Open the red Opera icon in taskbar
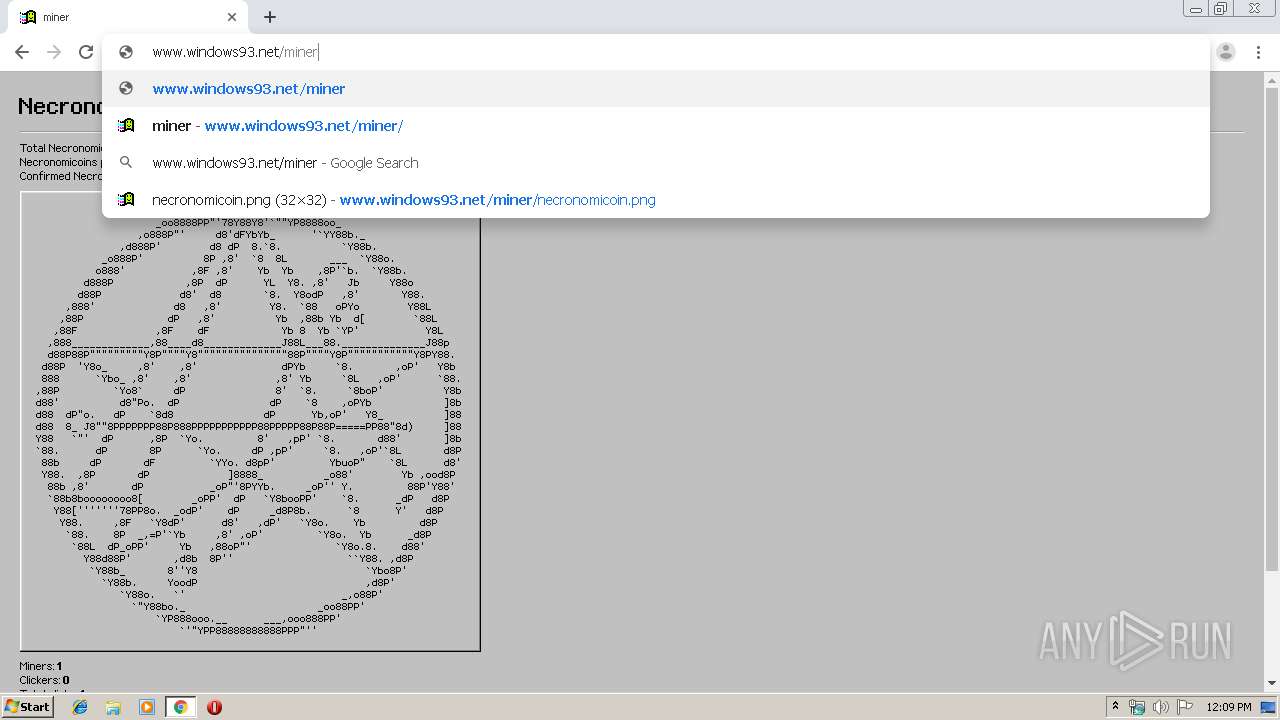 (214, 707)
